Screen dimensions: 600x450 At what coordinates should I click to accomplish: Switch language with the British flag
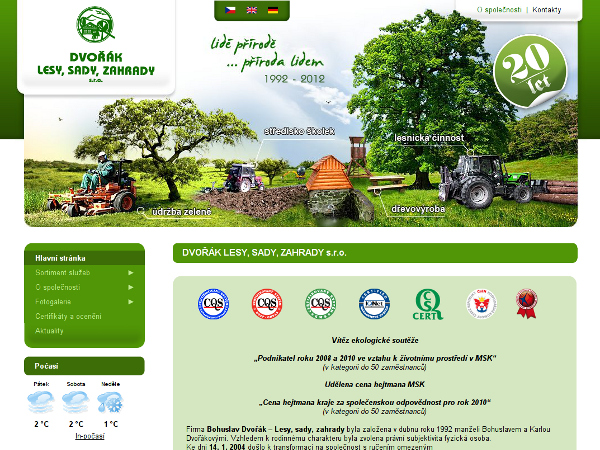pos(251,10)
